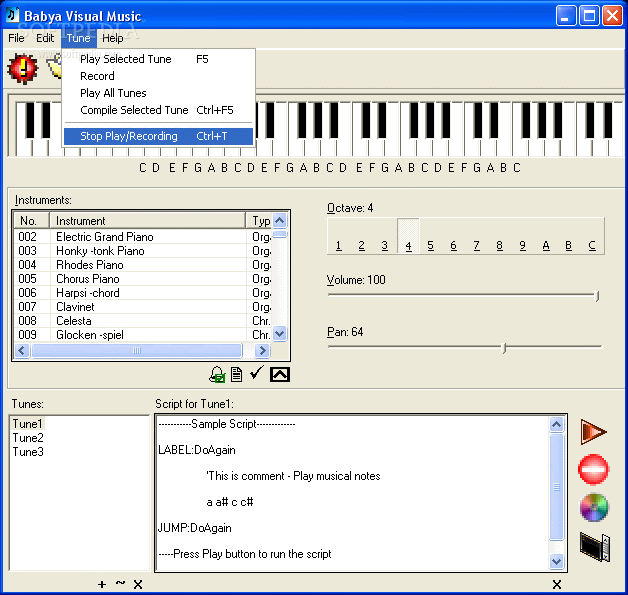Select Chorus Piano instrument
The height and width of the screenshot is (595, 628).
pos(143,279)
